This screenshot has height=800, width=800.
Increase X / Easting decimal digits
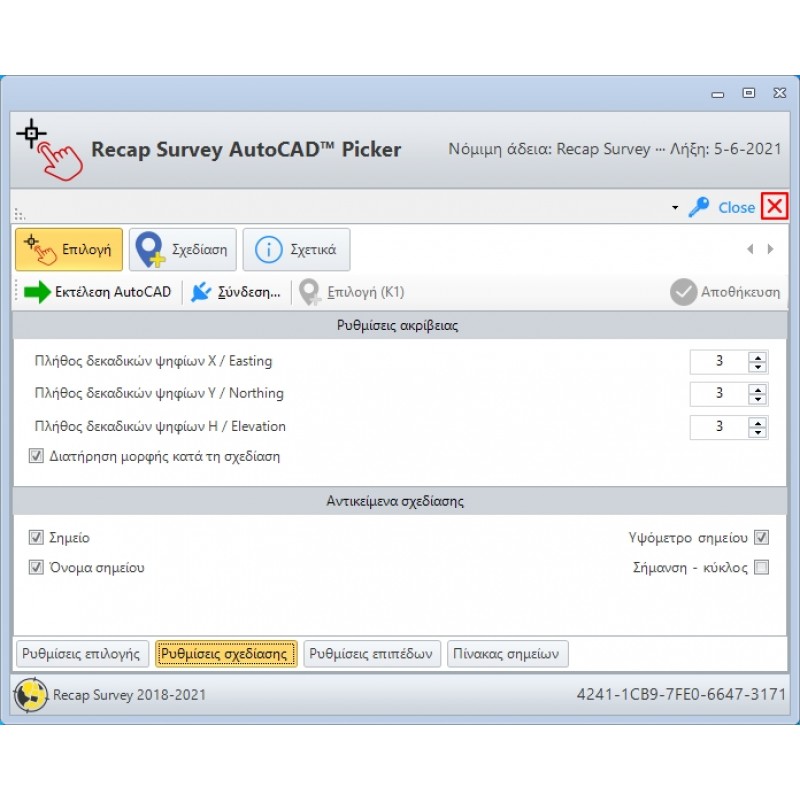pos(758,357)
